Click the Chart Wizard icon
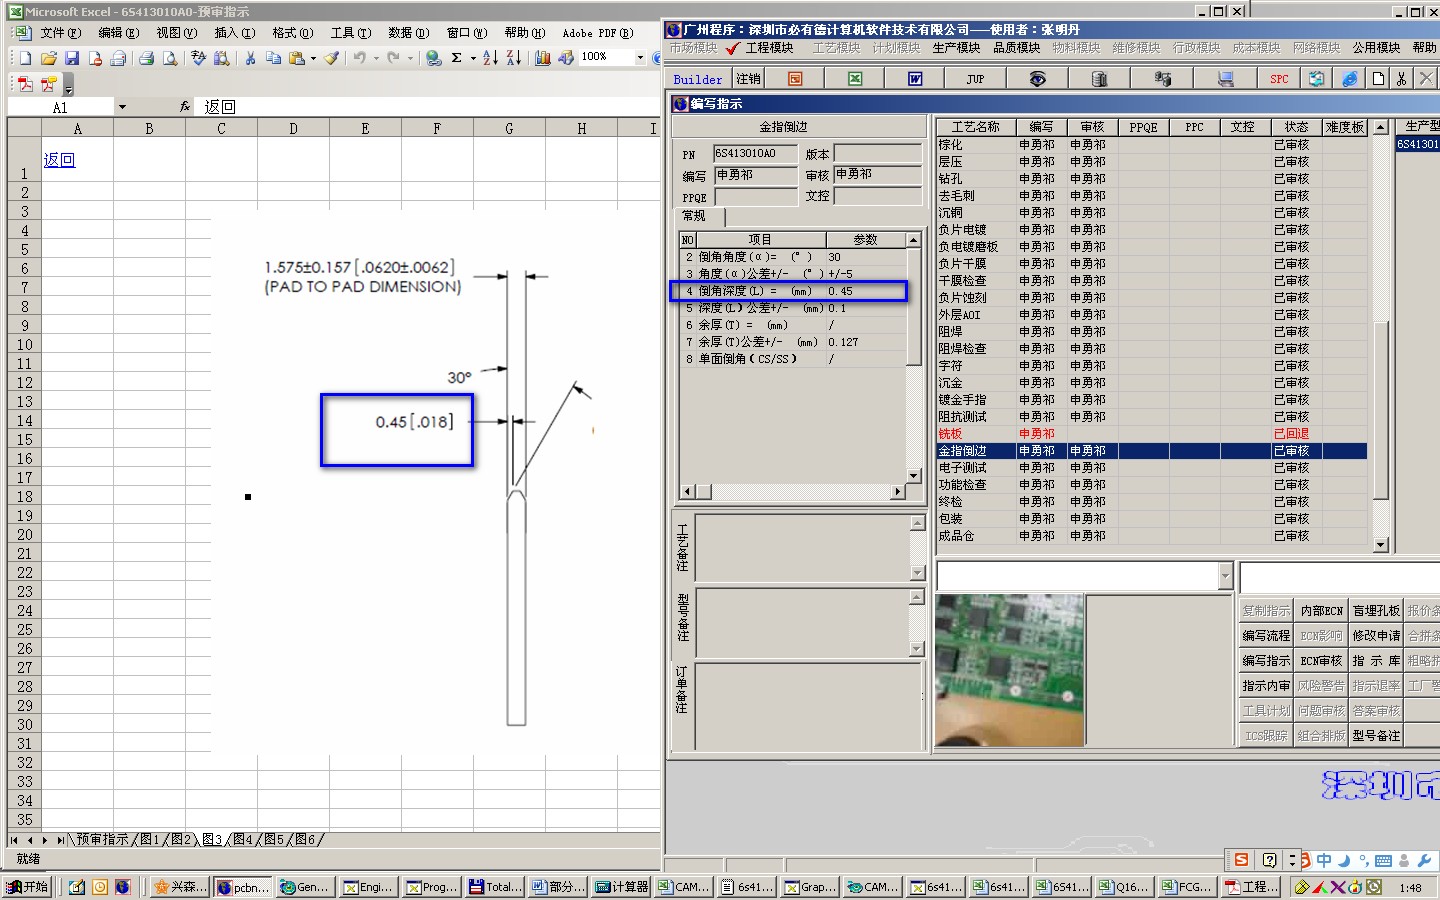Viewport: 1440px width, 900px height. [542, 58]
